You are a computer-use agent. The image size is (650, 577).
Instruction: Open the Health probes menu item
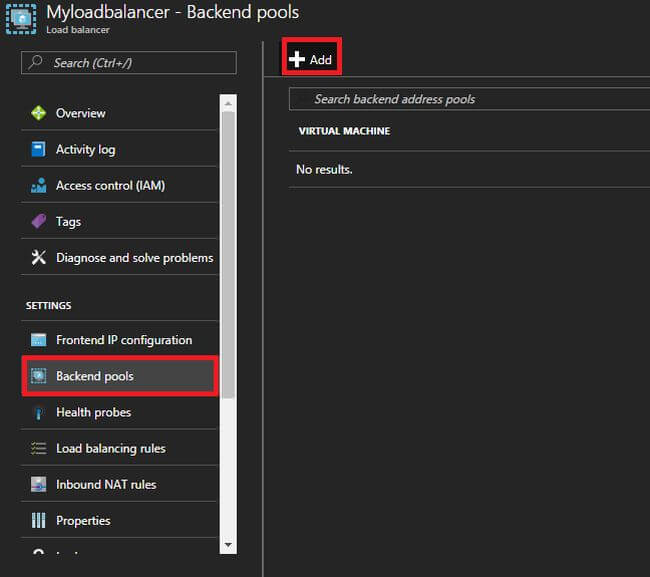(x=93, y=412)
